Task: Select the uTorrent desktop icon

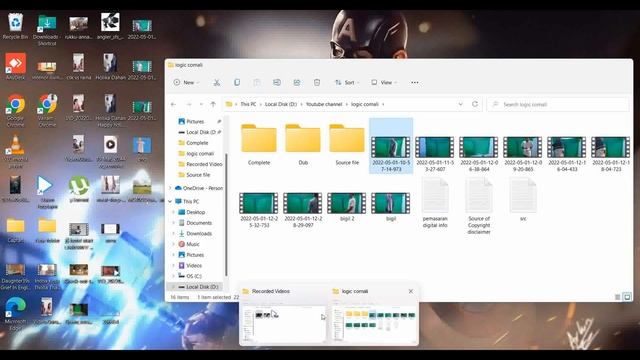Action: [79, 189]
